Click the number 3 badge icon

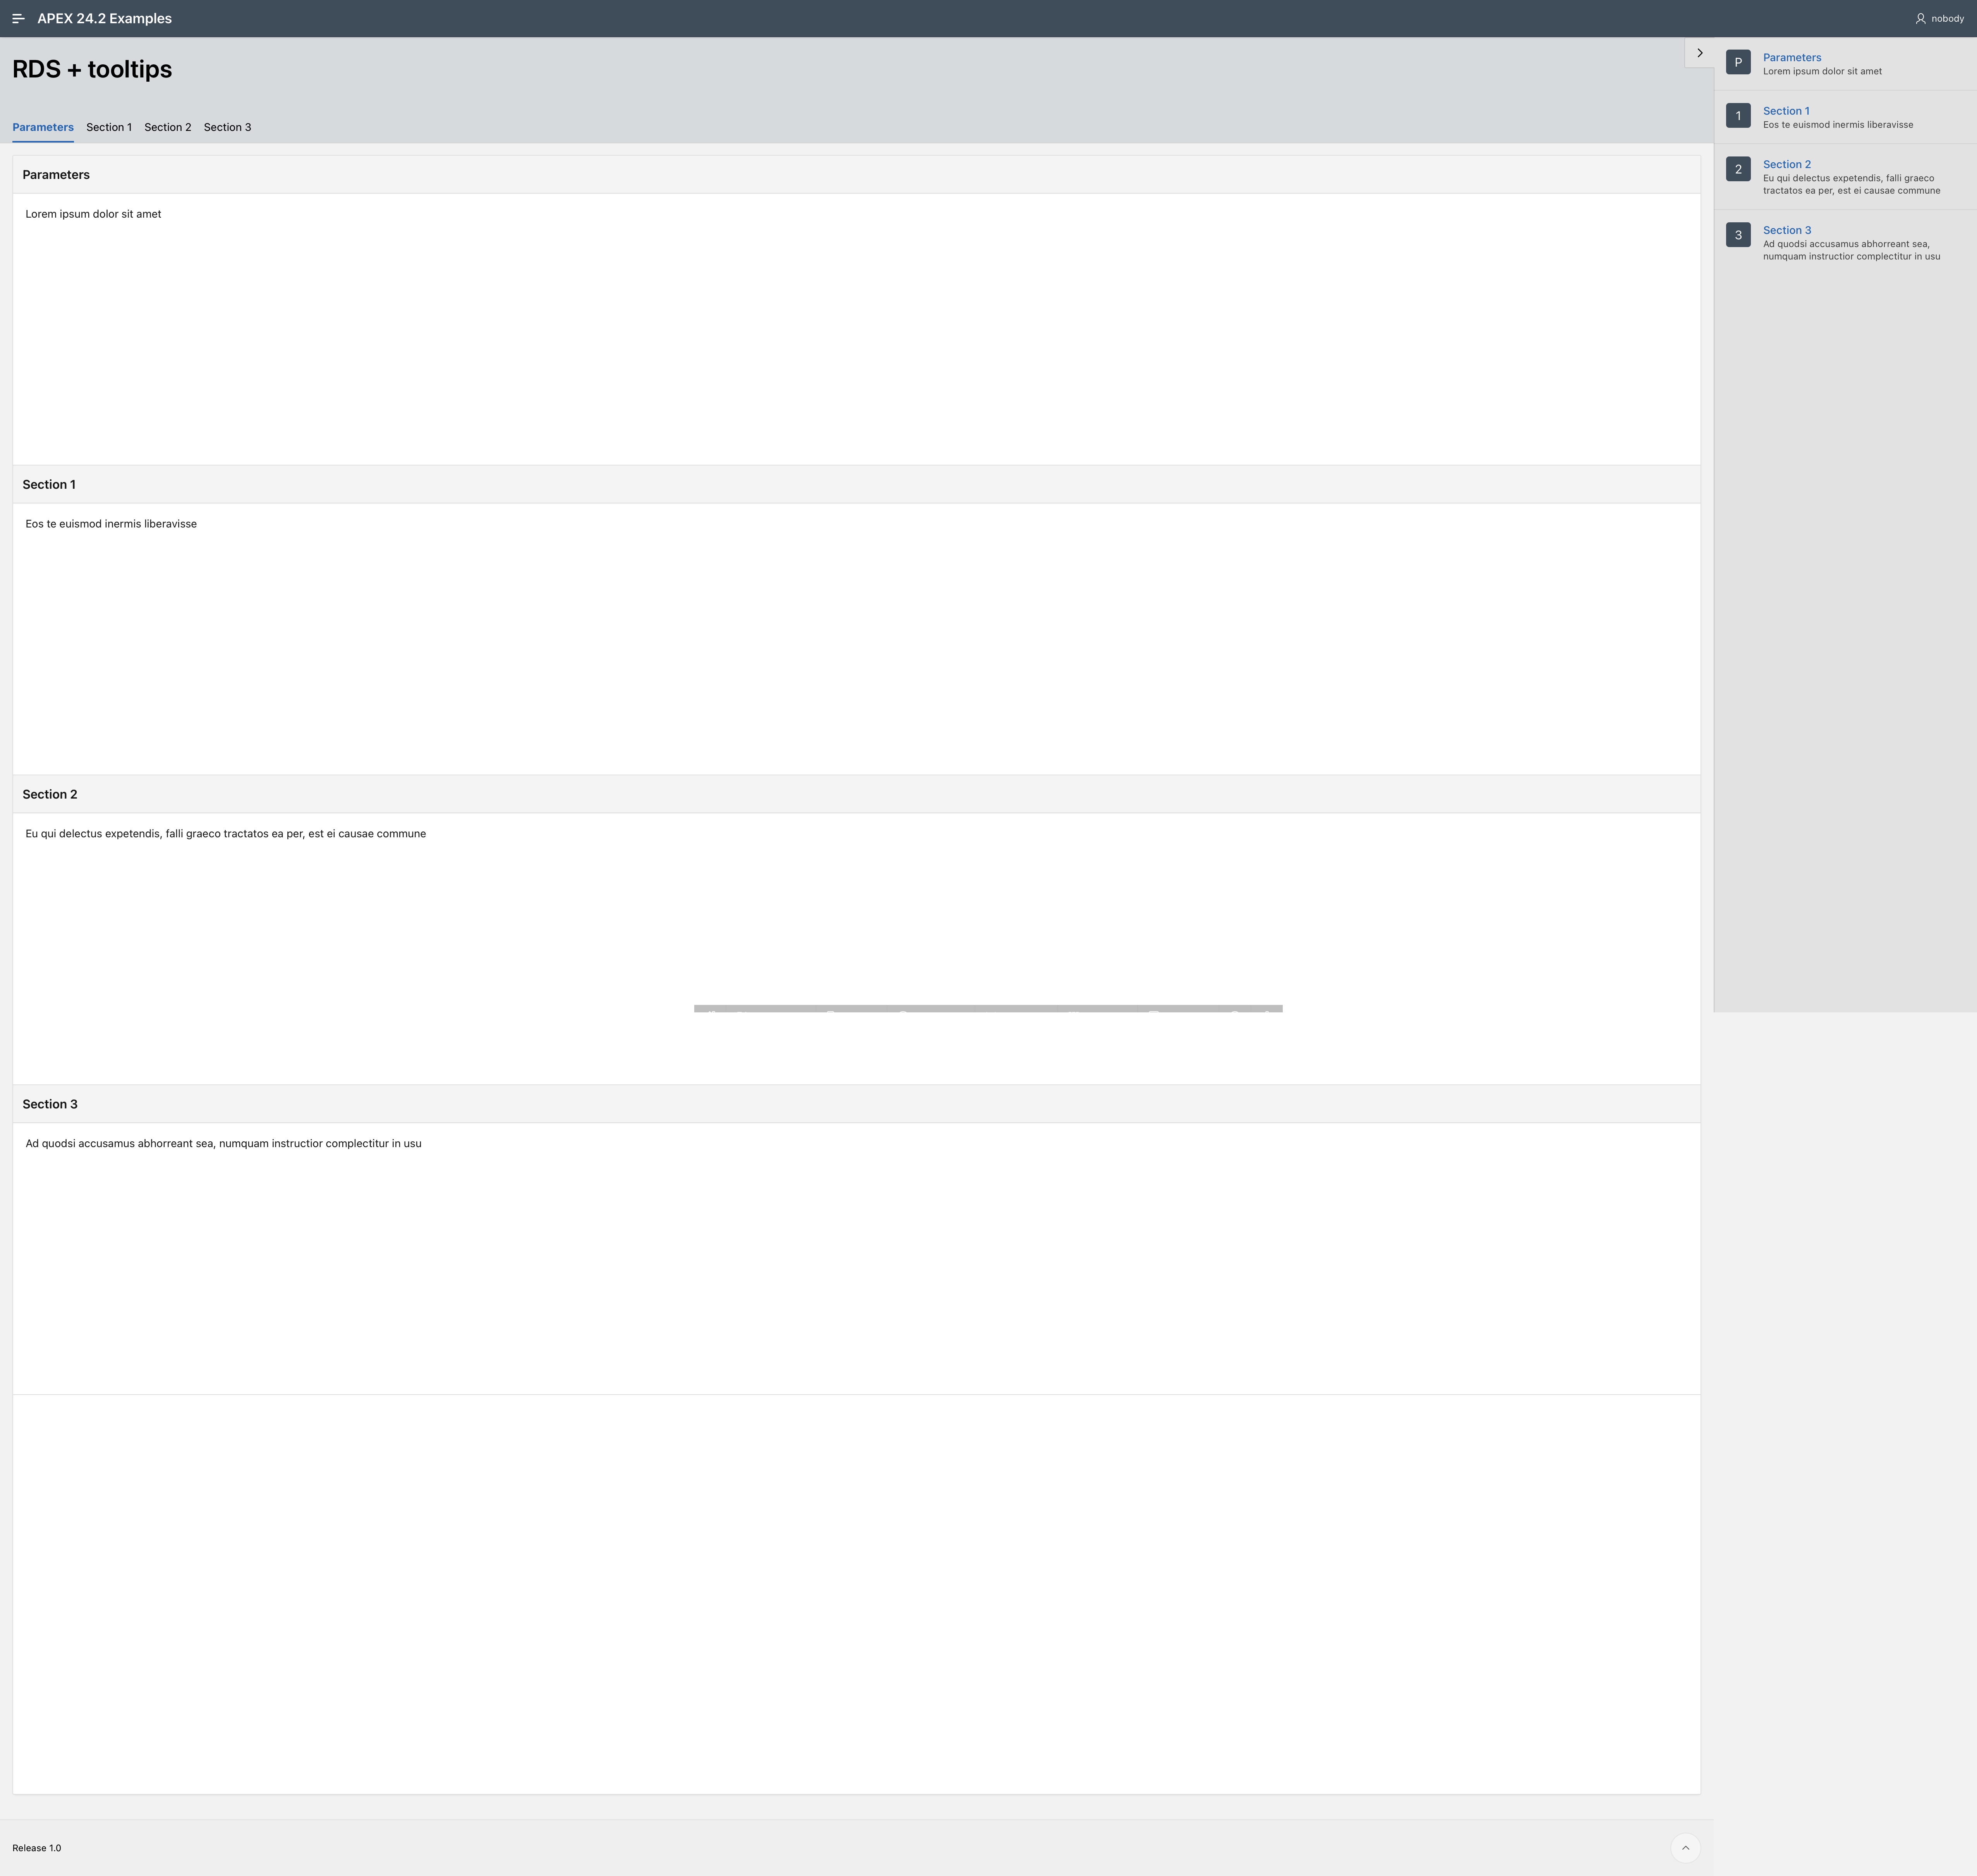point(1738,235)
